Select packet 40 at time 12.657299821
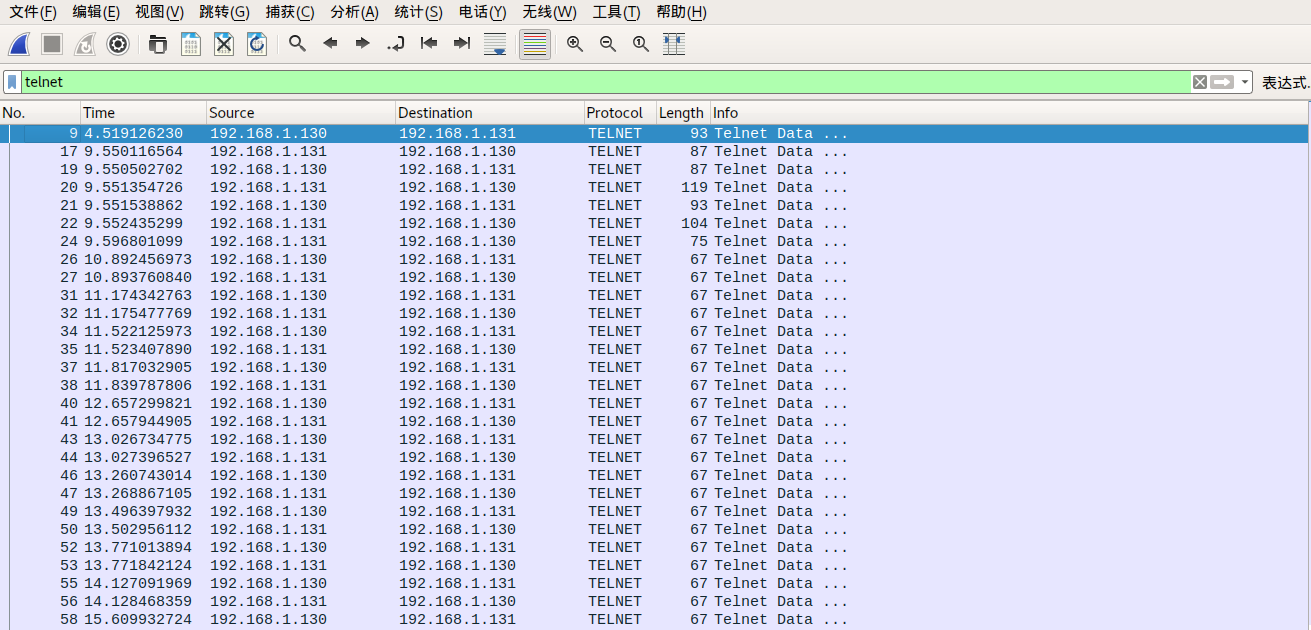1311x630 pixels. pyautogui.click(x=655, y=403)
